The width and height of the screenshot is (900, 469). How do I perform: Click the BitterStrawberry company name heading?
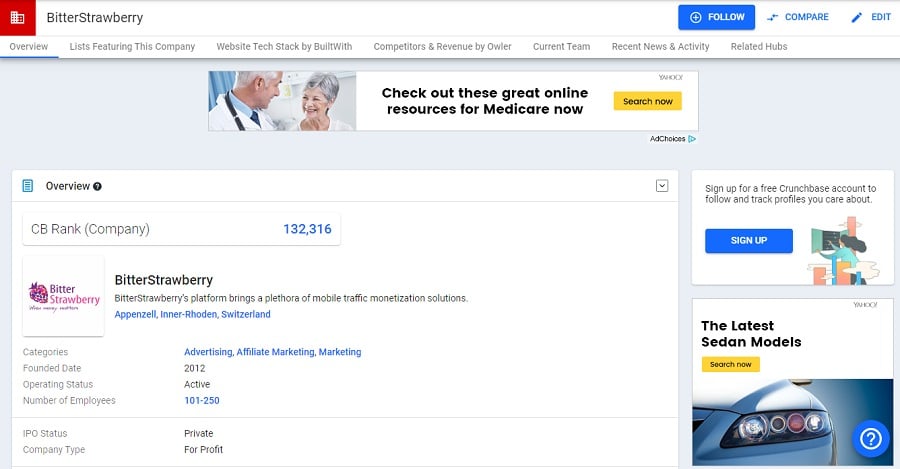(164, 280)
